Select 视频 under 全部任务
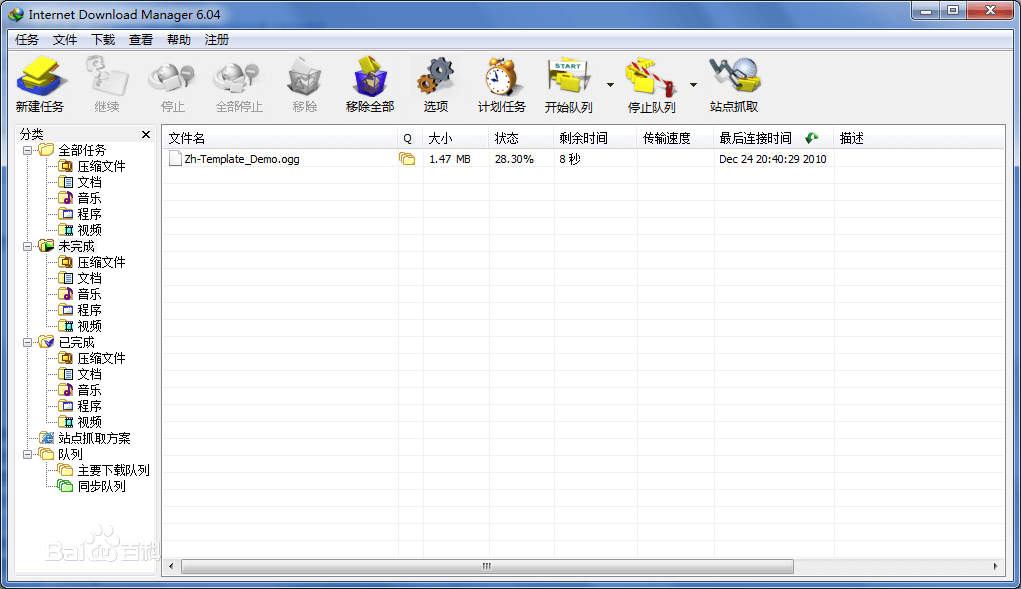 (89, 230)
